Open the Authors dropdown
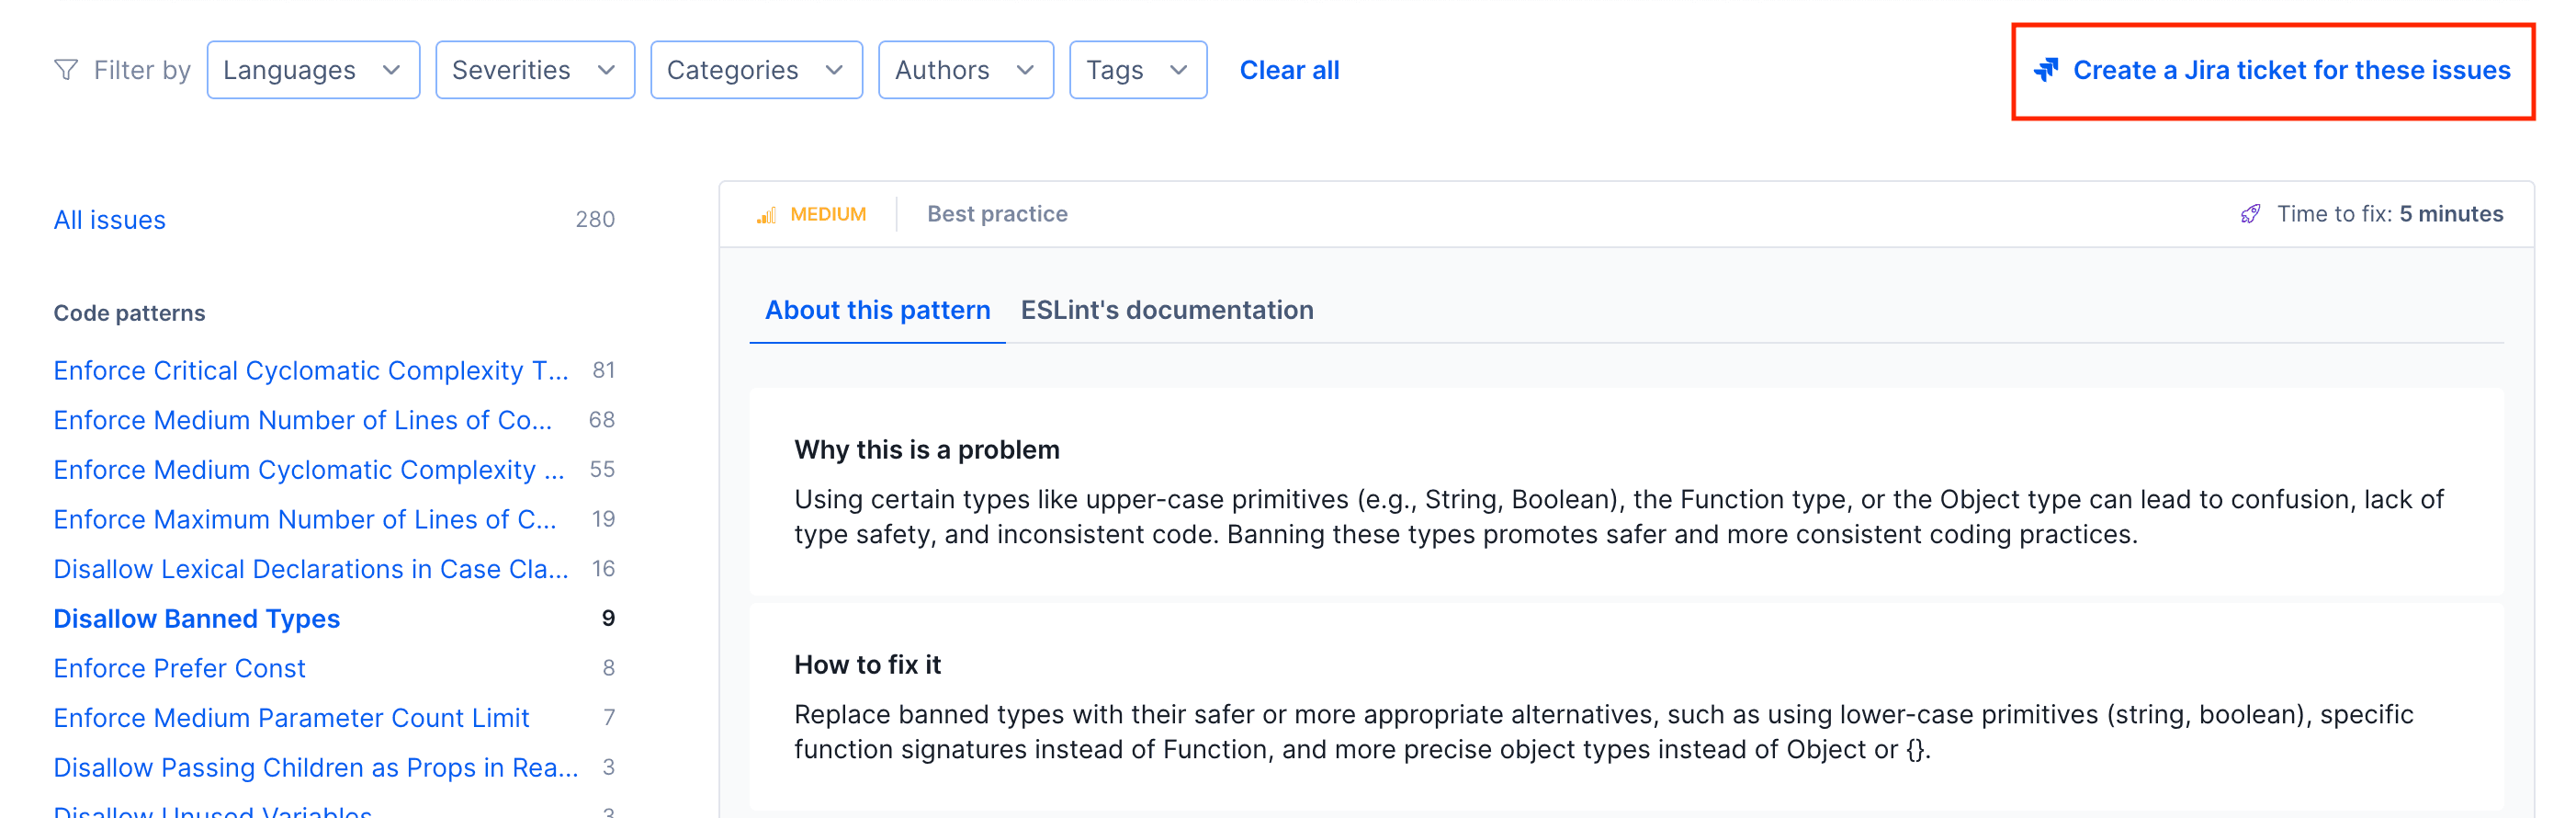This screenshot has width=2576, height=818. [965, 69]
